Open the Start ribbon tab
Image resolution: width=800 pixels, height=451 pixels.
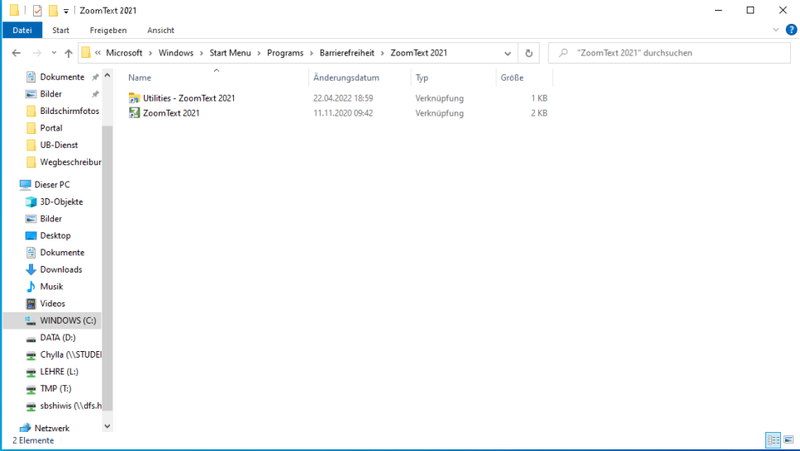coord(61,30)
